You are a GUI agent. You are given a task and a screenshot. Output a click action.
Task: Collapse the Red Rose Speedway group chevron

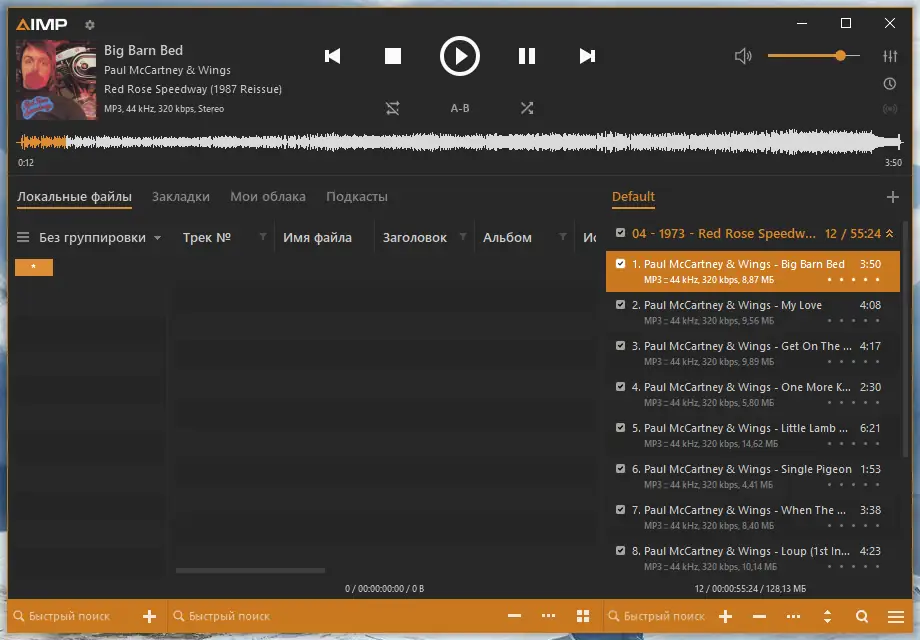tap(889, 233)
